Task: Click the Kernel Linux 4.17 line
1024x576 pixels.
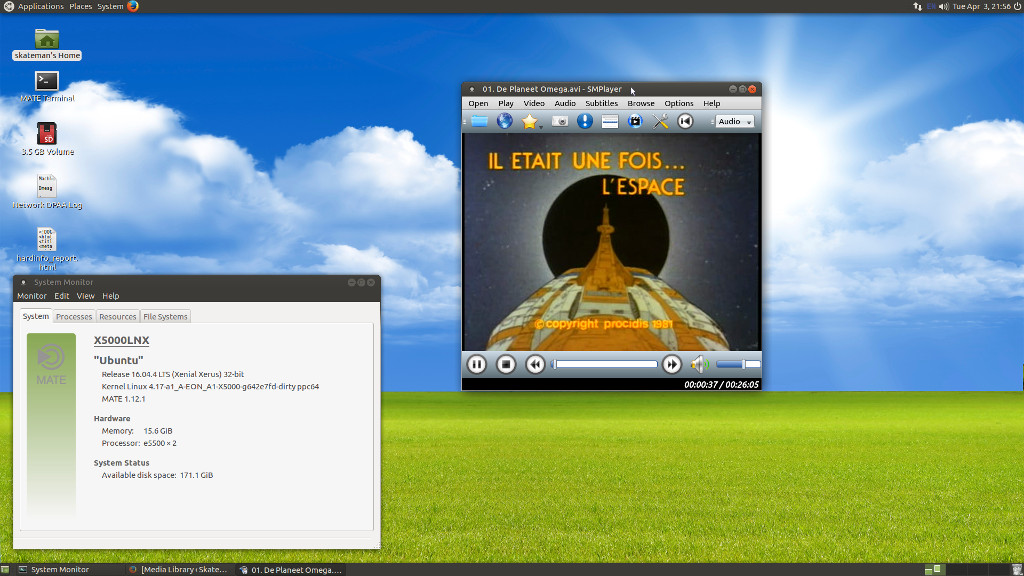Action: click(210, 387)
